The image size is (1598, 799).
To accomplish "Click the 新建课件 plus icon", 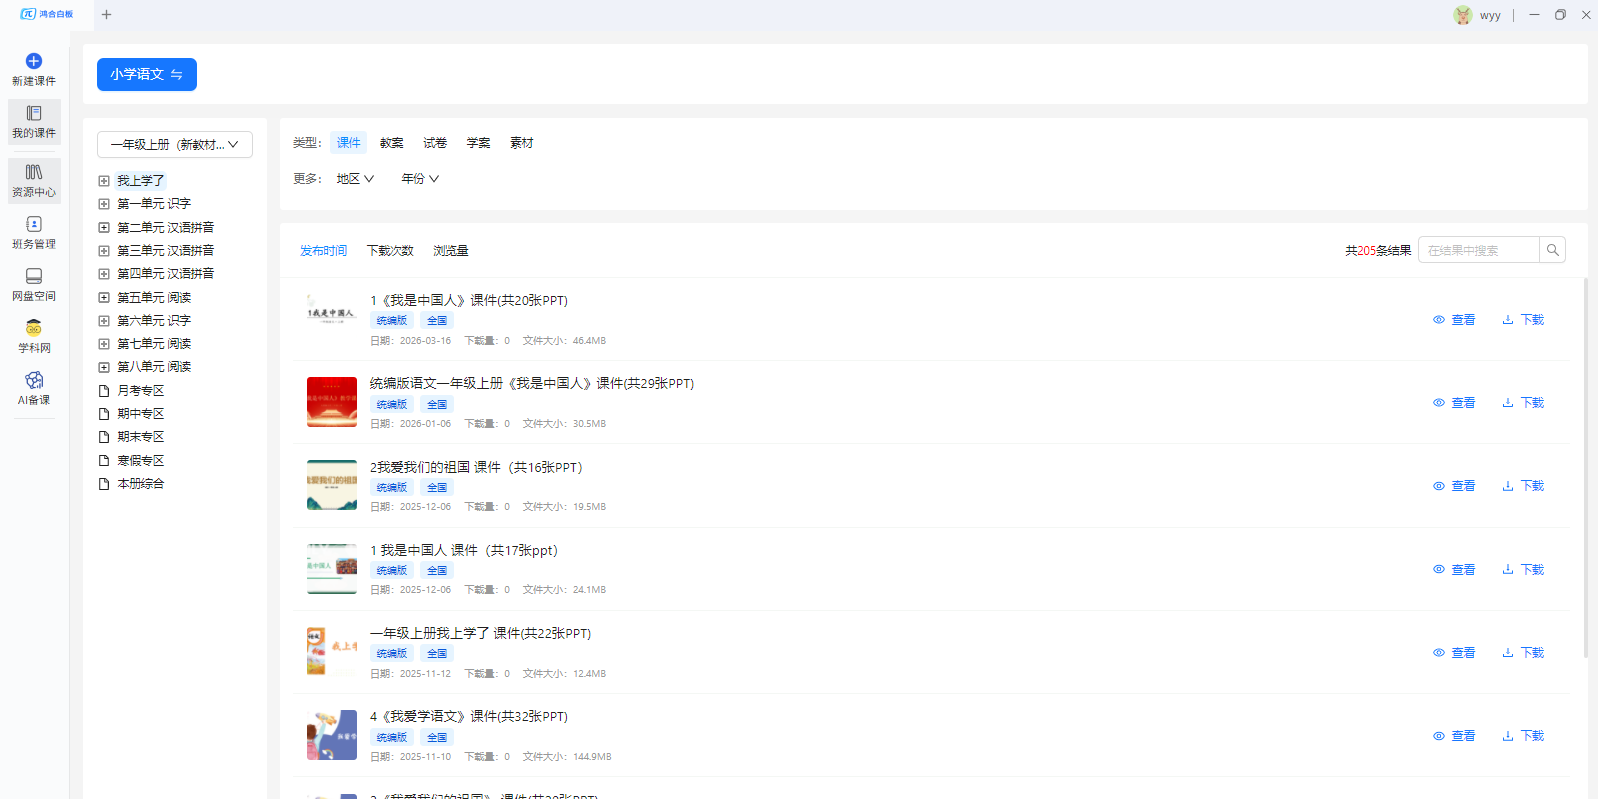I will pos(34,61).
